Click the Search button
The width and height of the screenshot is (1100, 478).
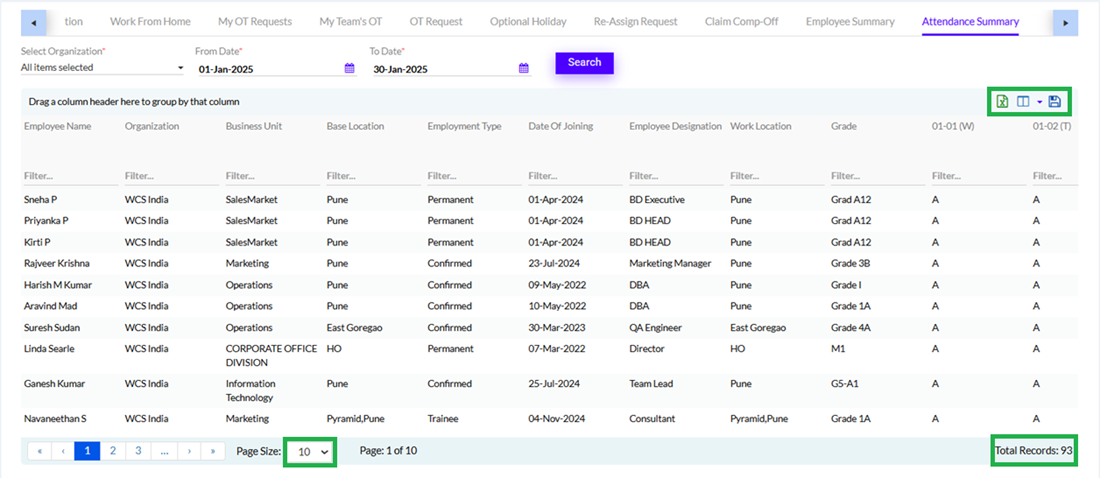[x=584, y=63]
